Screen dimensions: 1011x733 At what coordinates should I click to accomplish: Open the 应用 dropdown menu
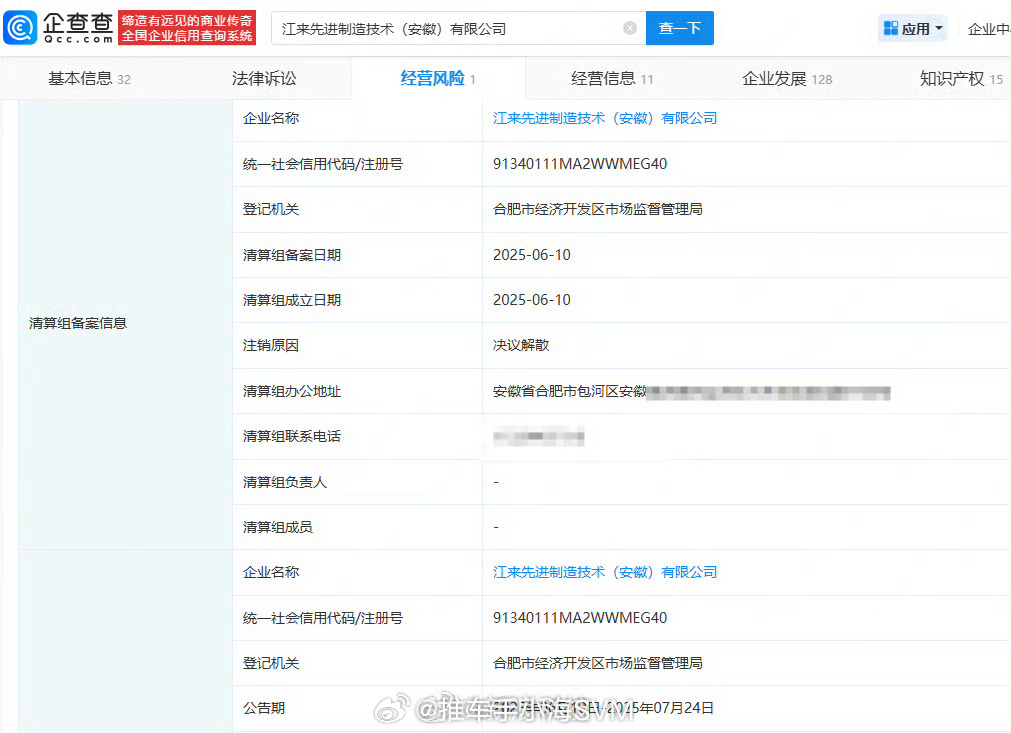click(912, 28)
